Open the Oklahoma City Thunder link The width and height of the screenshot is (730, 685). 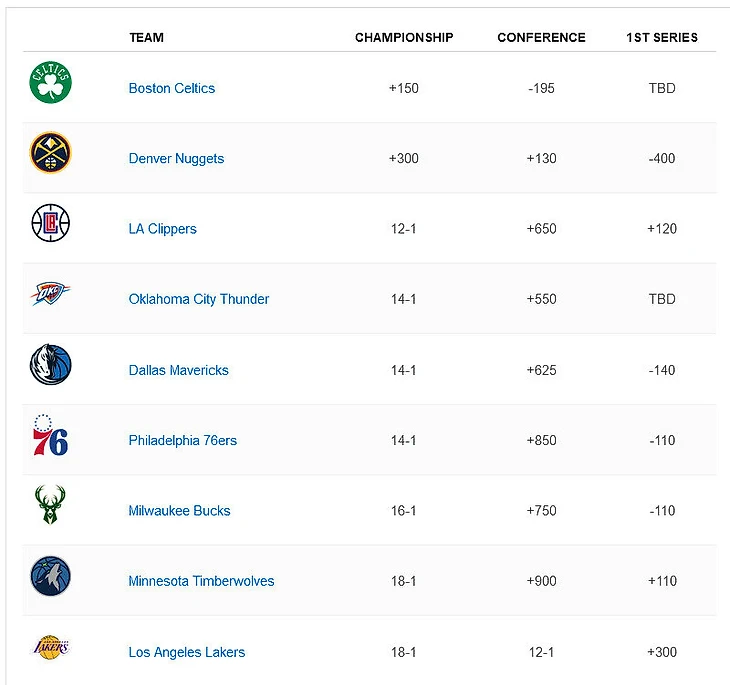point(199,299)
